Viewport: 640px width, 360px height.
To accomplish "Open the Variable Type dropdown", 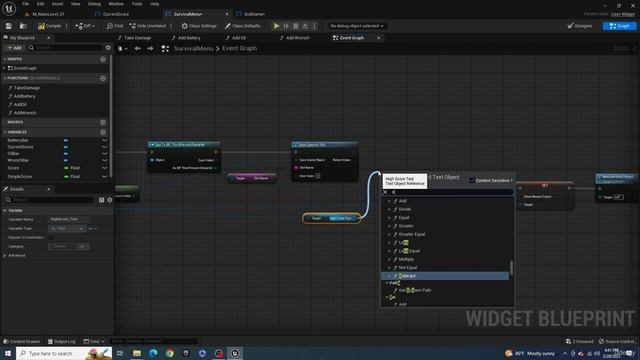I will point(67,229).
